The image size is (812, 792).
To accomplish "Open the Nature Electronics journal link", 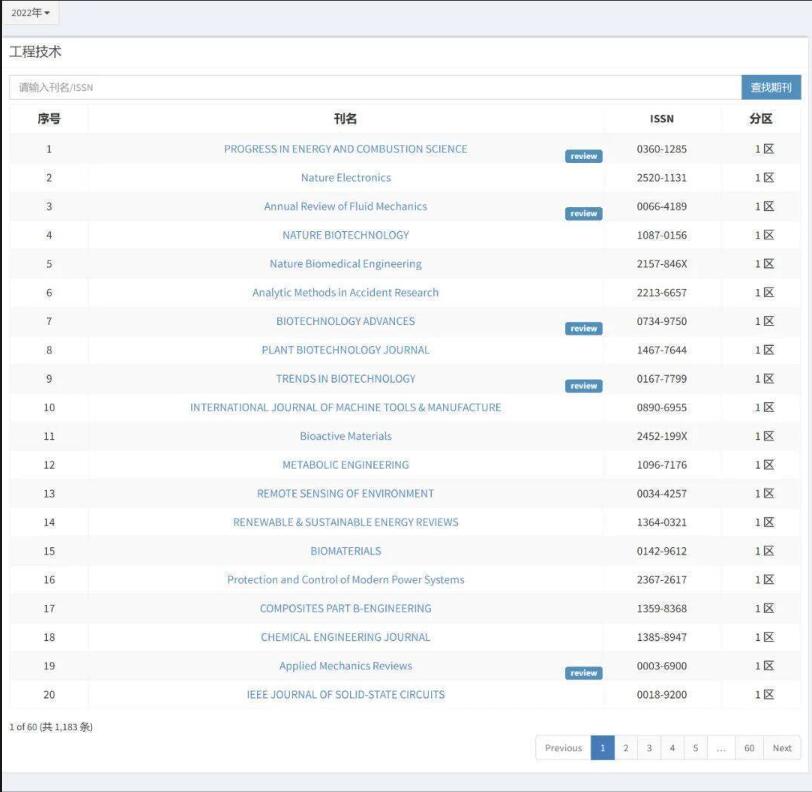I will 345,178.
